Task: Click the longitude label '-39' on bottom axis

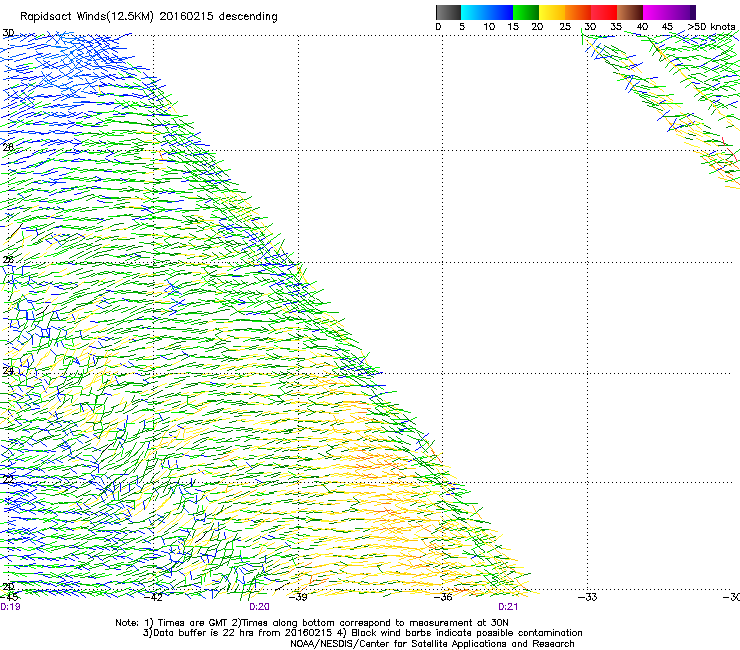Action: 298,597
